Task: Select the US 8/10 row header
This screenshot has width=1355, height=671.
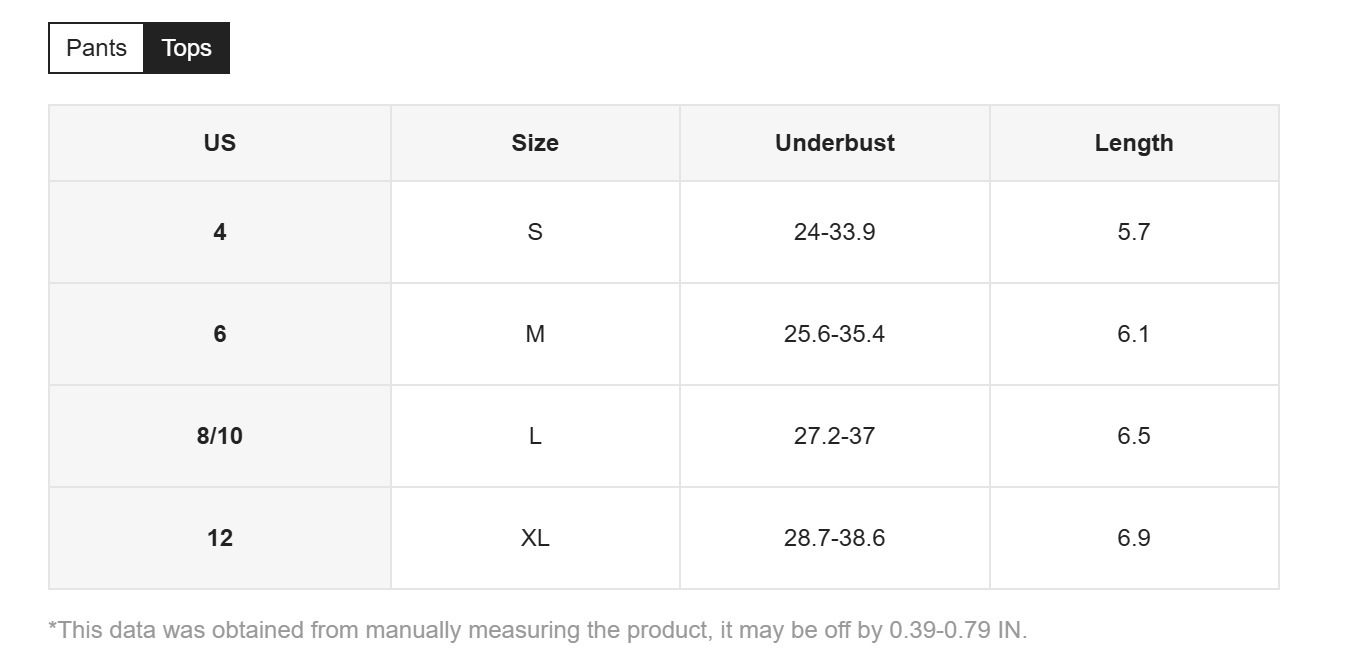Action: 220,436
